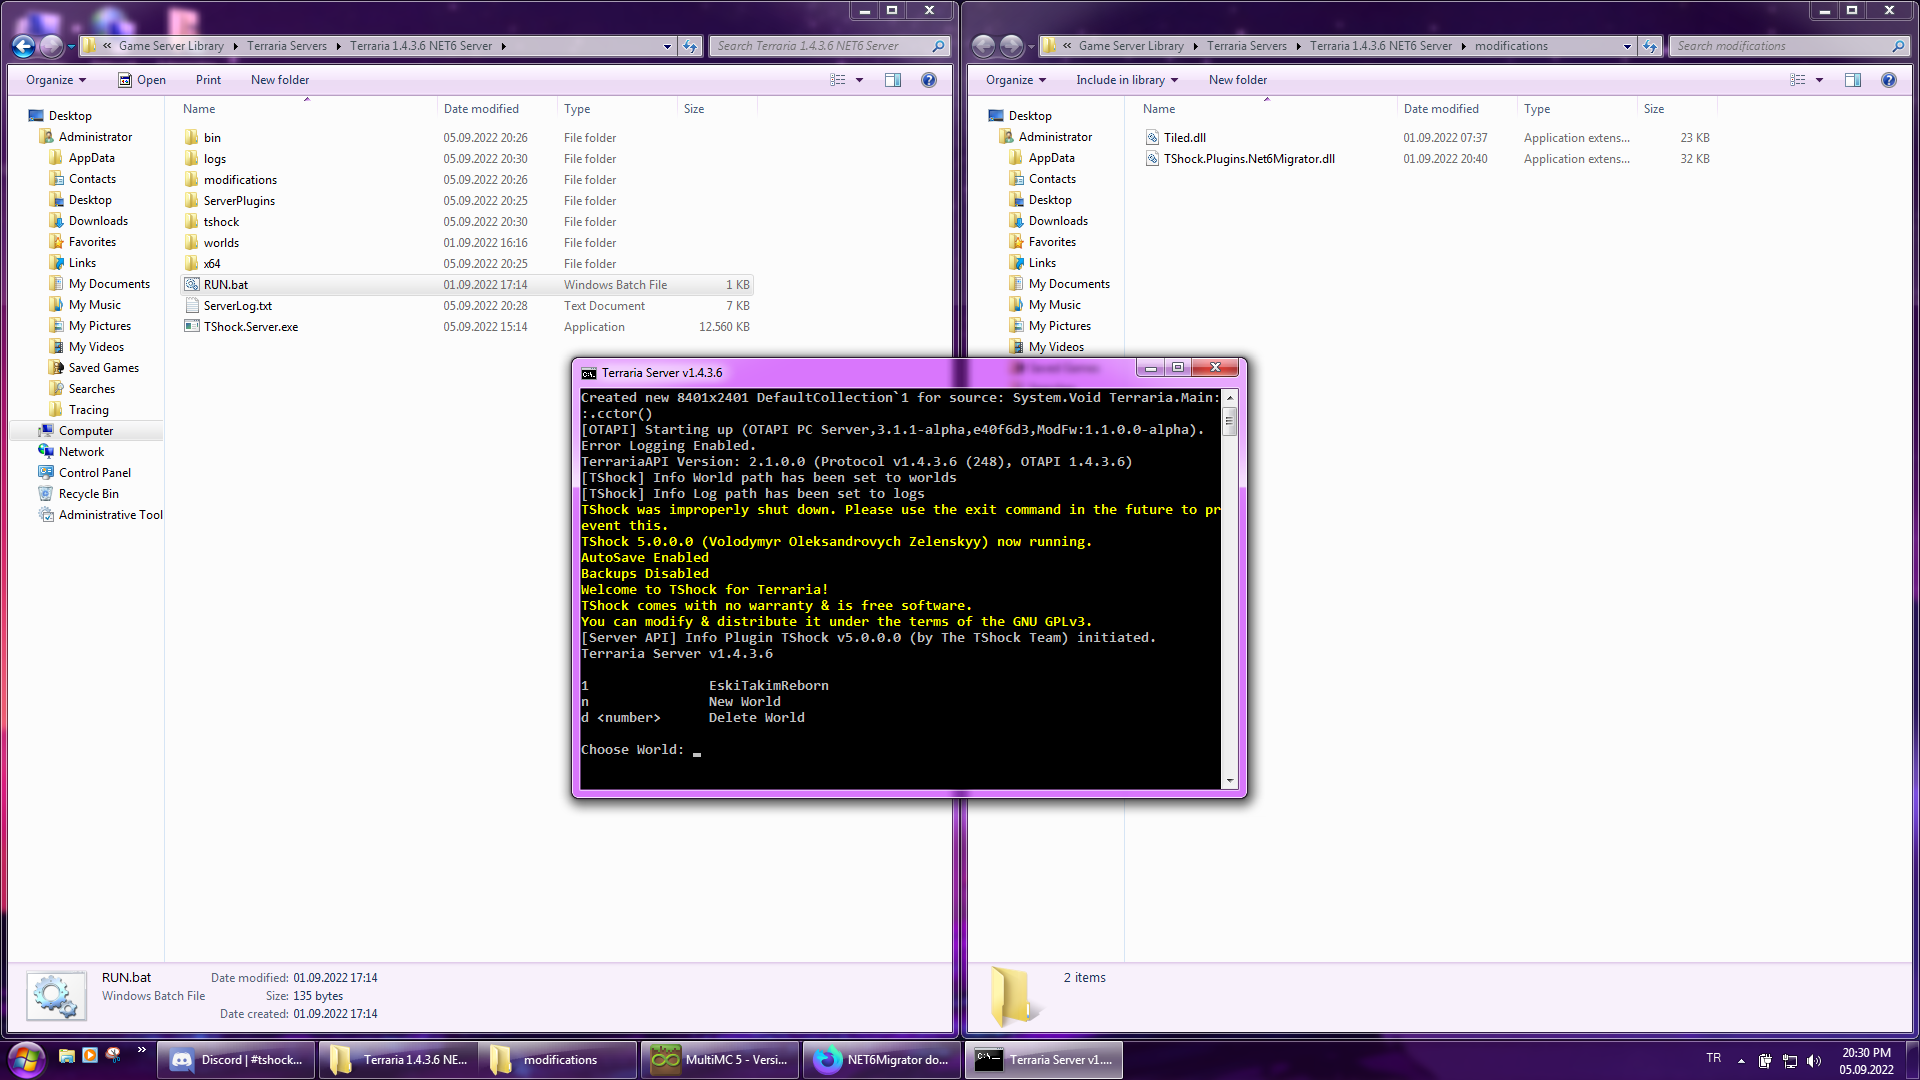Image resolution: width=1920 pixels, height=1080 pixels.
Task: Click the Windows Start orb
Action: [x=27, y=1059]
